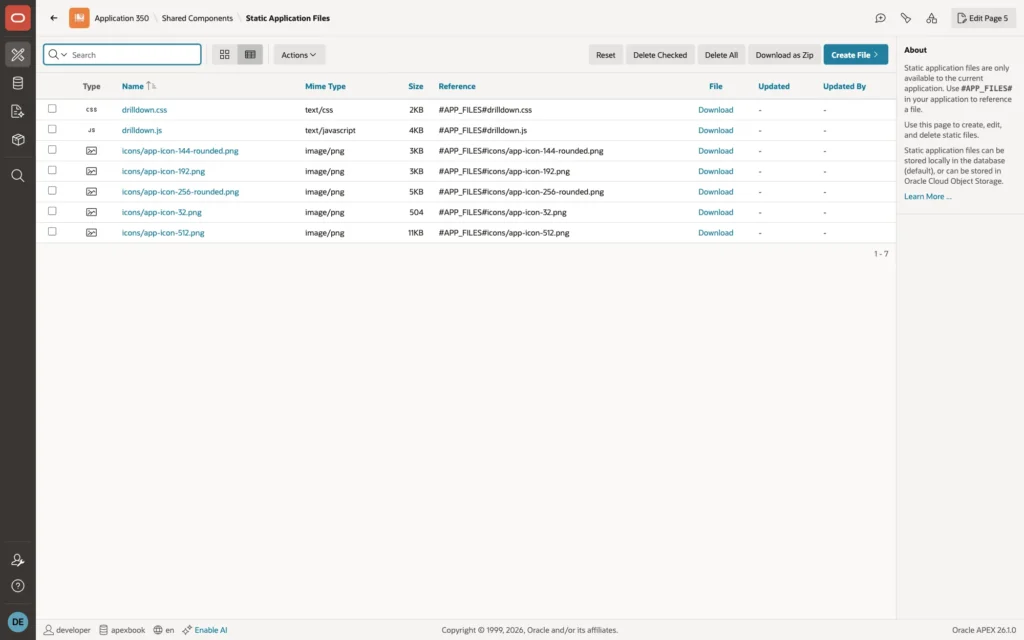Viewport: 1024px width, 640px height.
Task: Open the Updated column header menu
Action: coord(774,86)
